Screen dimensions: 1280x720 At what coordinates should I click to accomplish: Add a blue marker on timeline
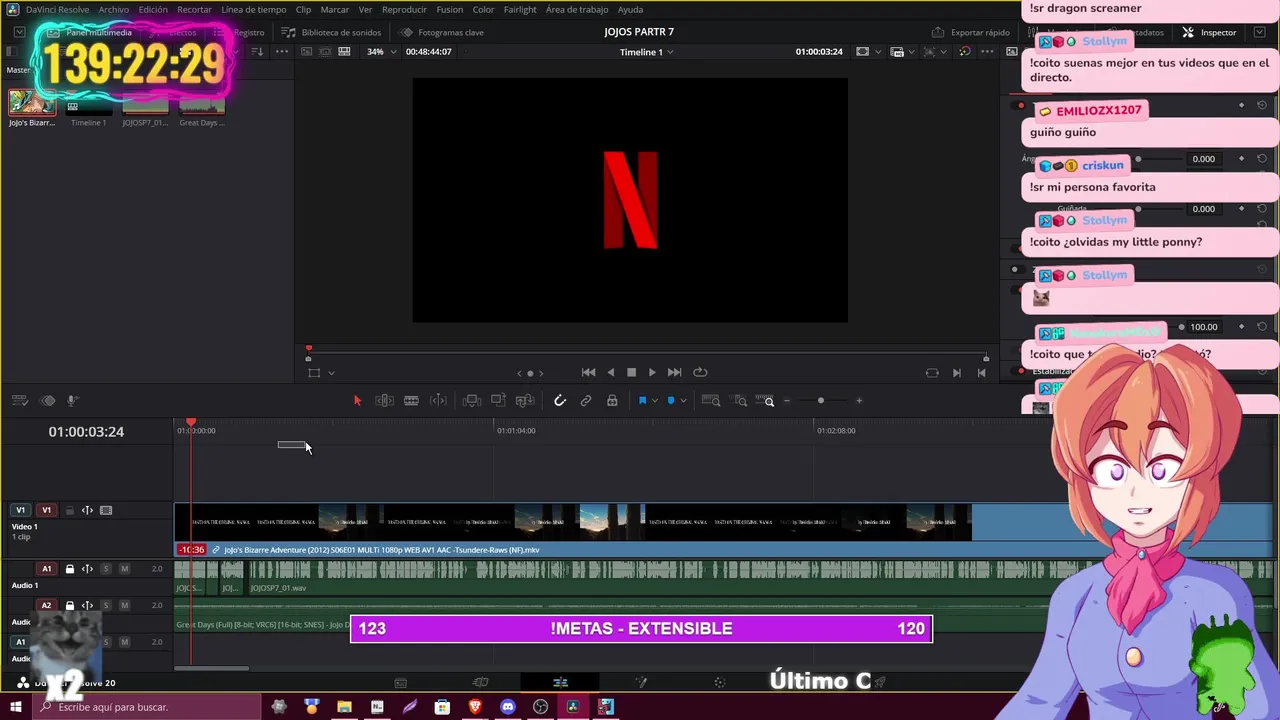tap(671, 401)
